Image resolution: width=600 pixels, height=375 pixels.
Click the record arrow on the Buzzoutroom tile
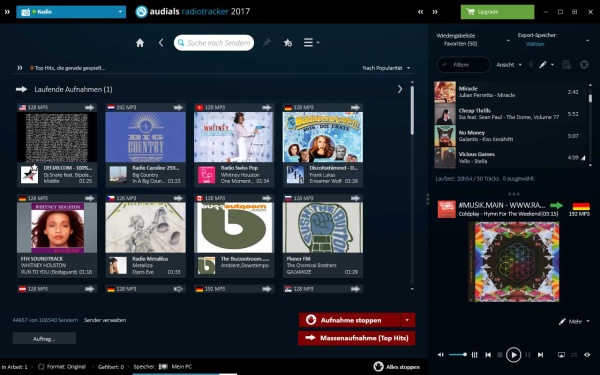(x=267, y=198)
